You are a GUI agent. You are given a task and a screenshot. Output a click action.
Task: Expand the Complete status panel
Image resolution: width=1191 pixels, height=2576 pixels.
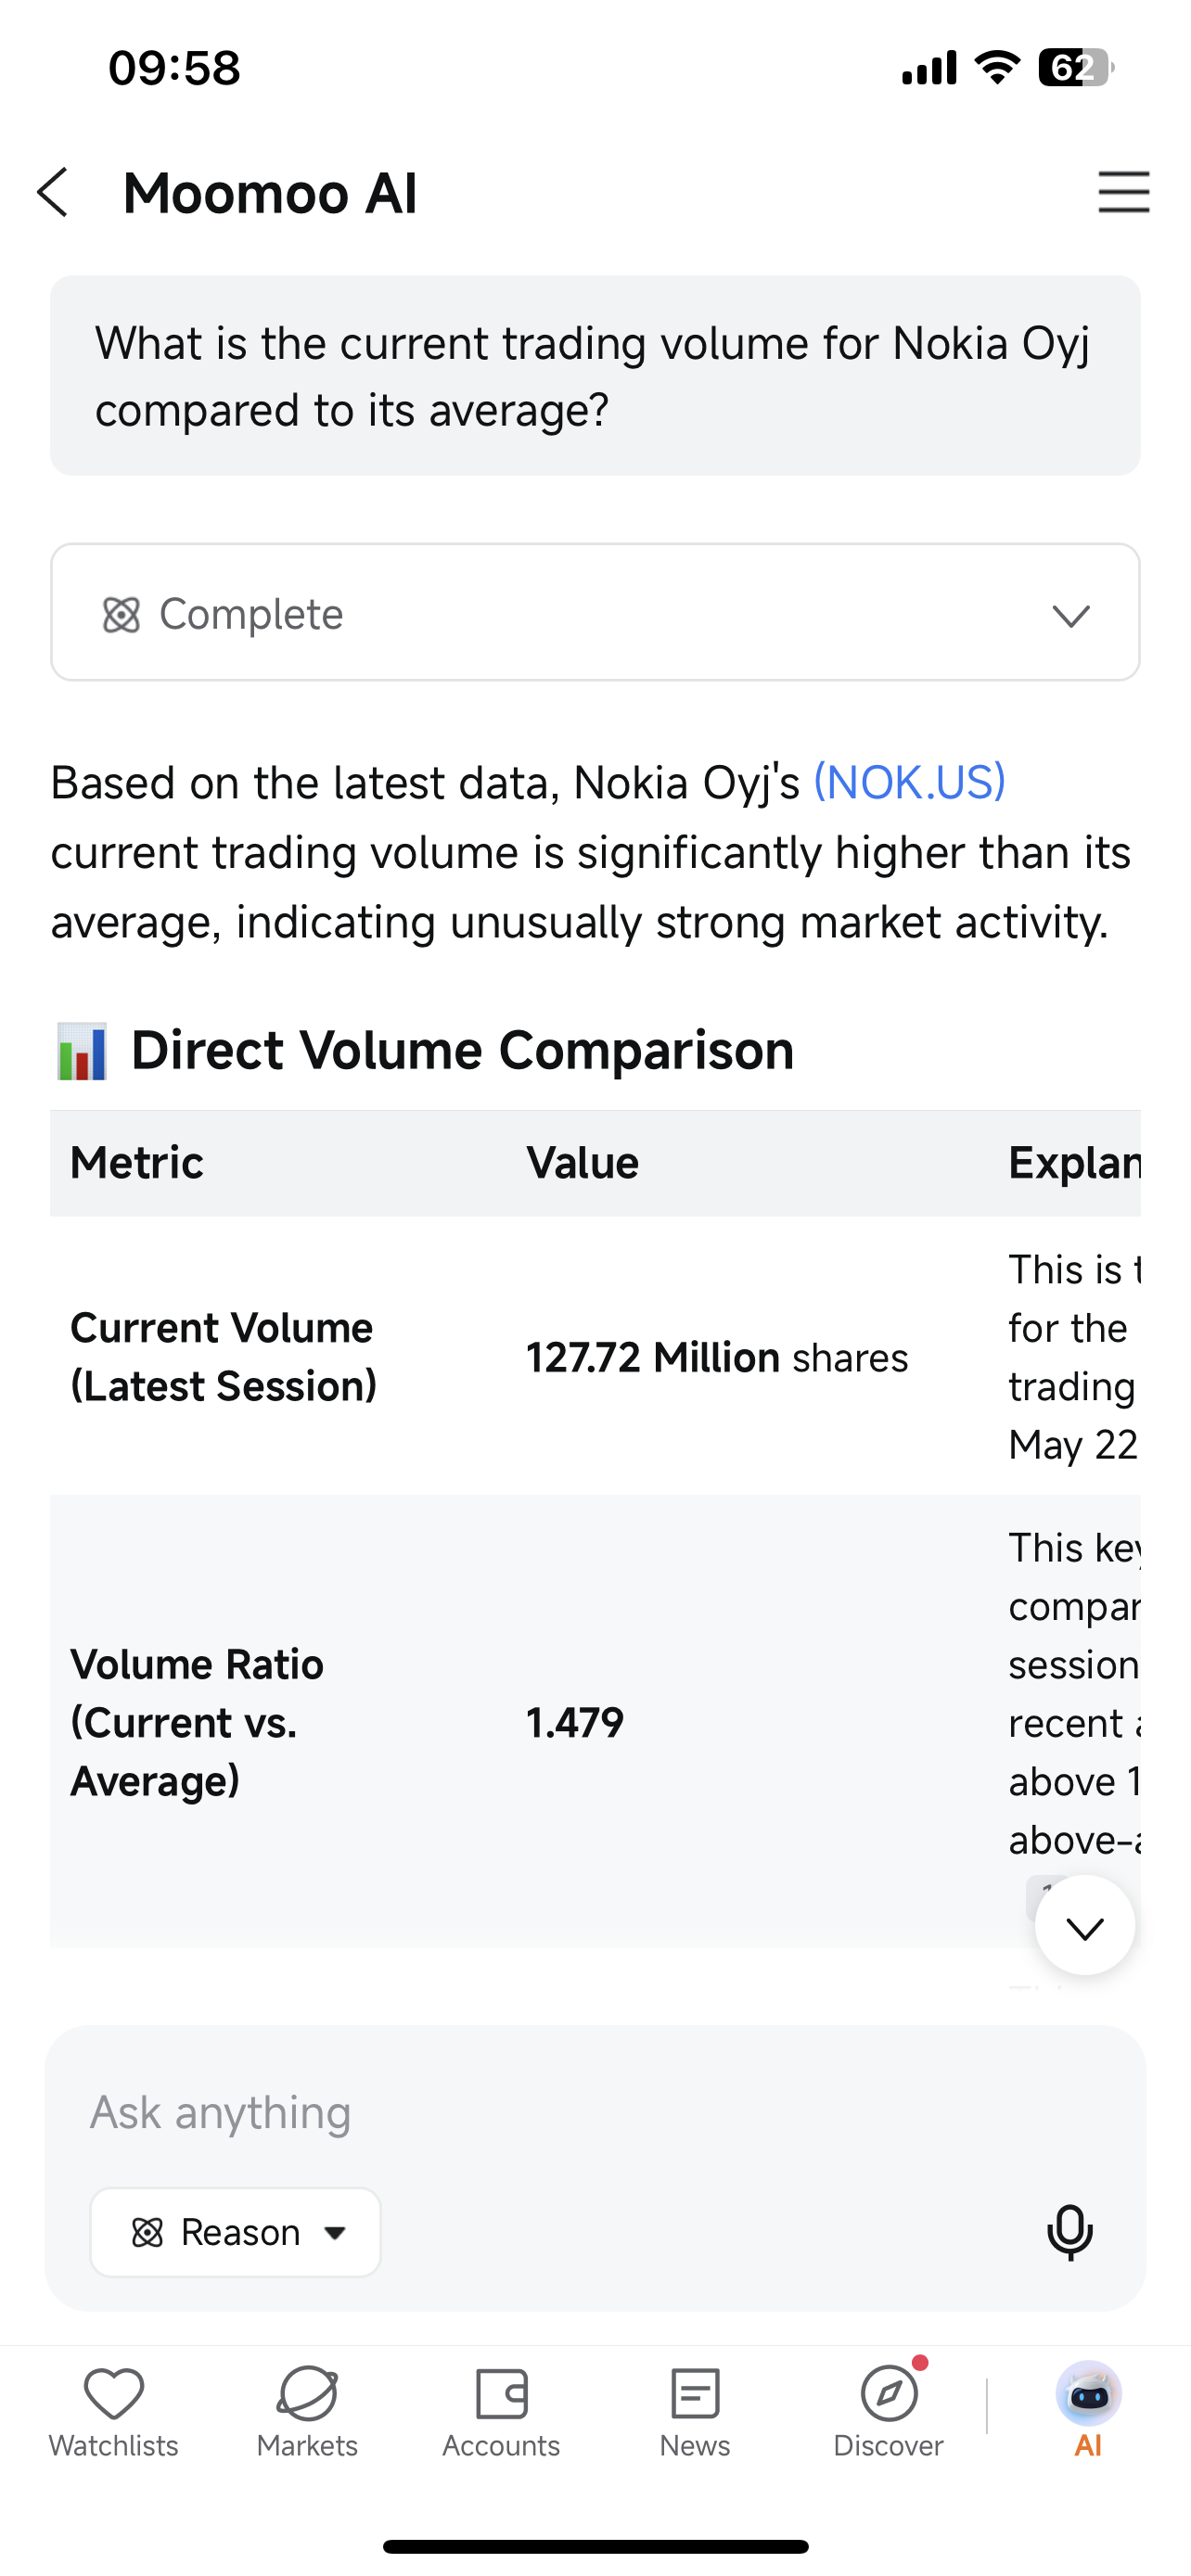click(595, 612)
